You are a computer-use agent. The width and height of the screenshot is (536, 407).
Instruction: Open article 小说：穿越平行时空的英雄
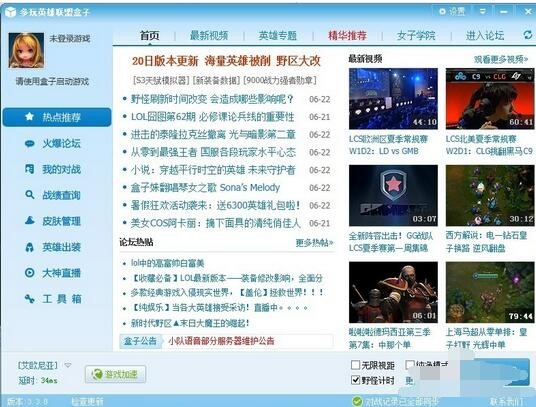tap(213, 170)
